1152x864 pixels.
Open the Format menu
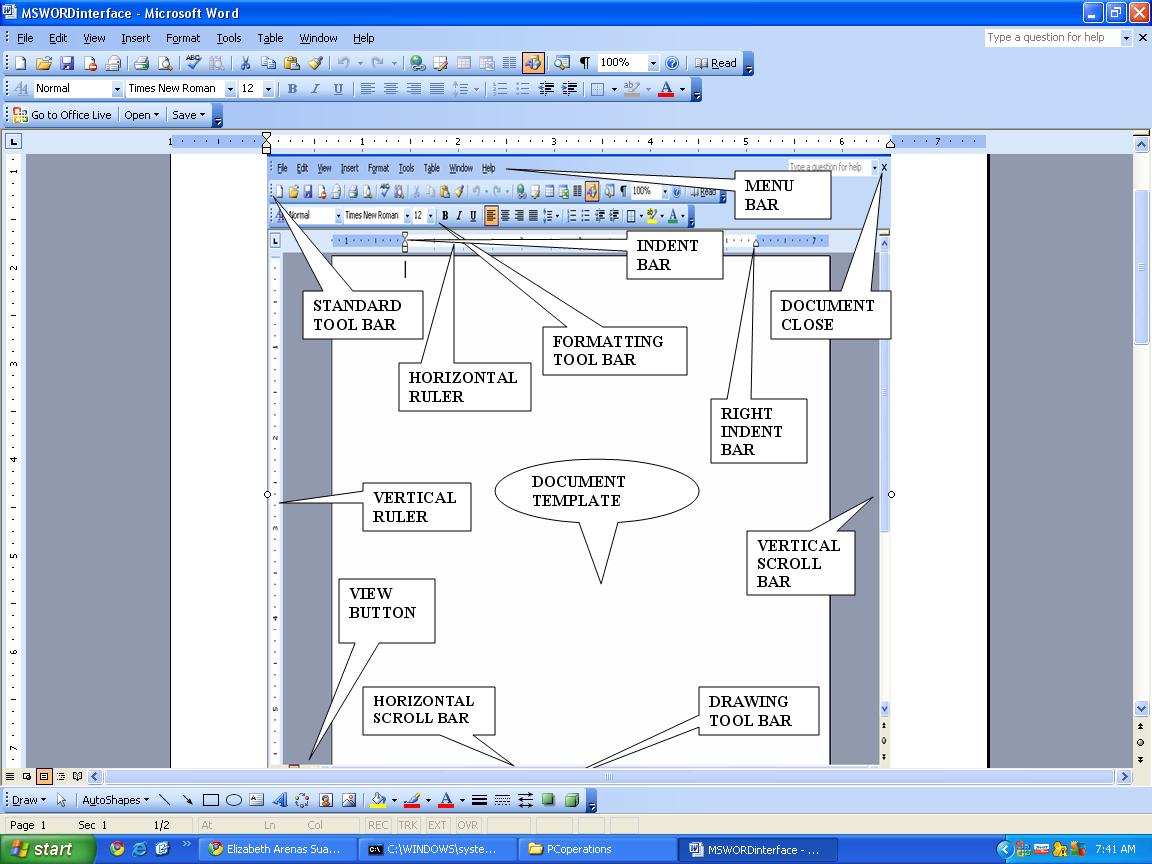click(x=183, y=38)
